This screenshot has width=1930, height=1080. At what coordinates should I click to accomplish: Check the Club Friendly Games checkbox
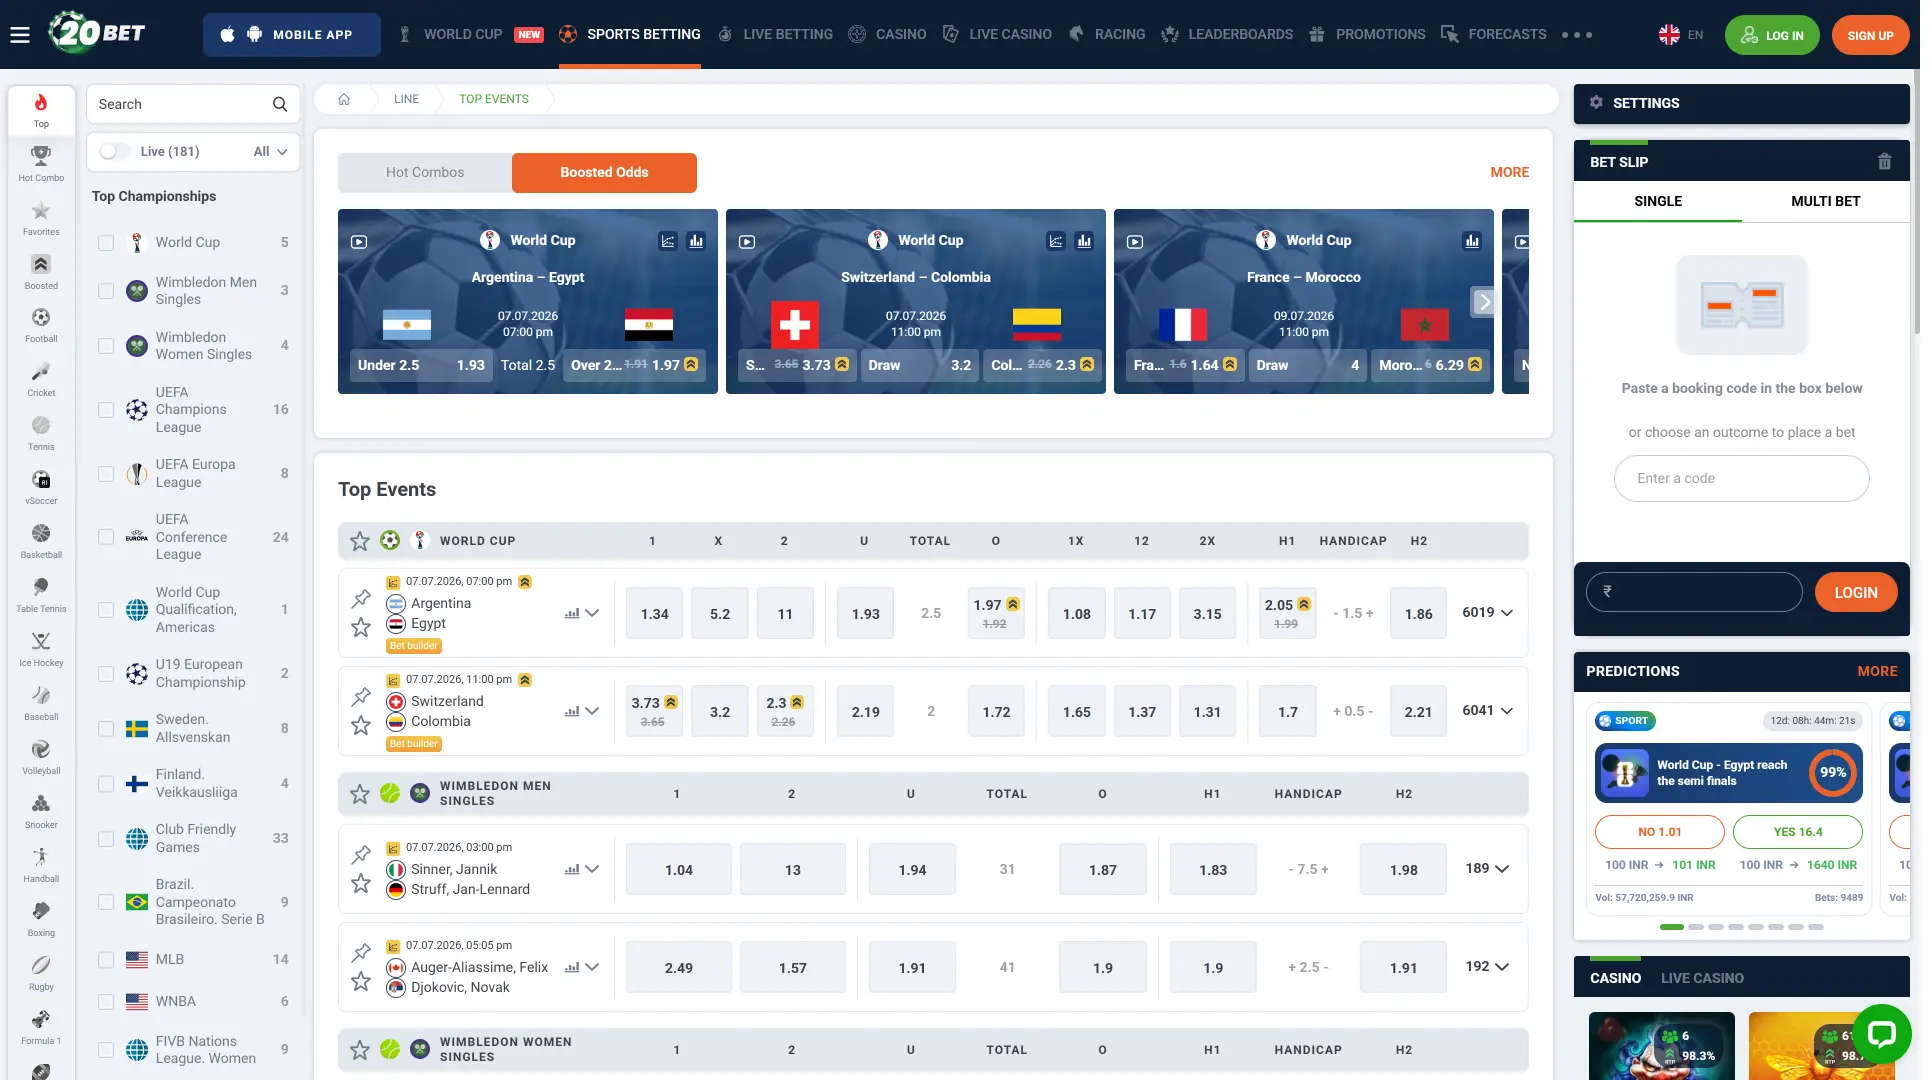106,839
